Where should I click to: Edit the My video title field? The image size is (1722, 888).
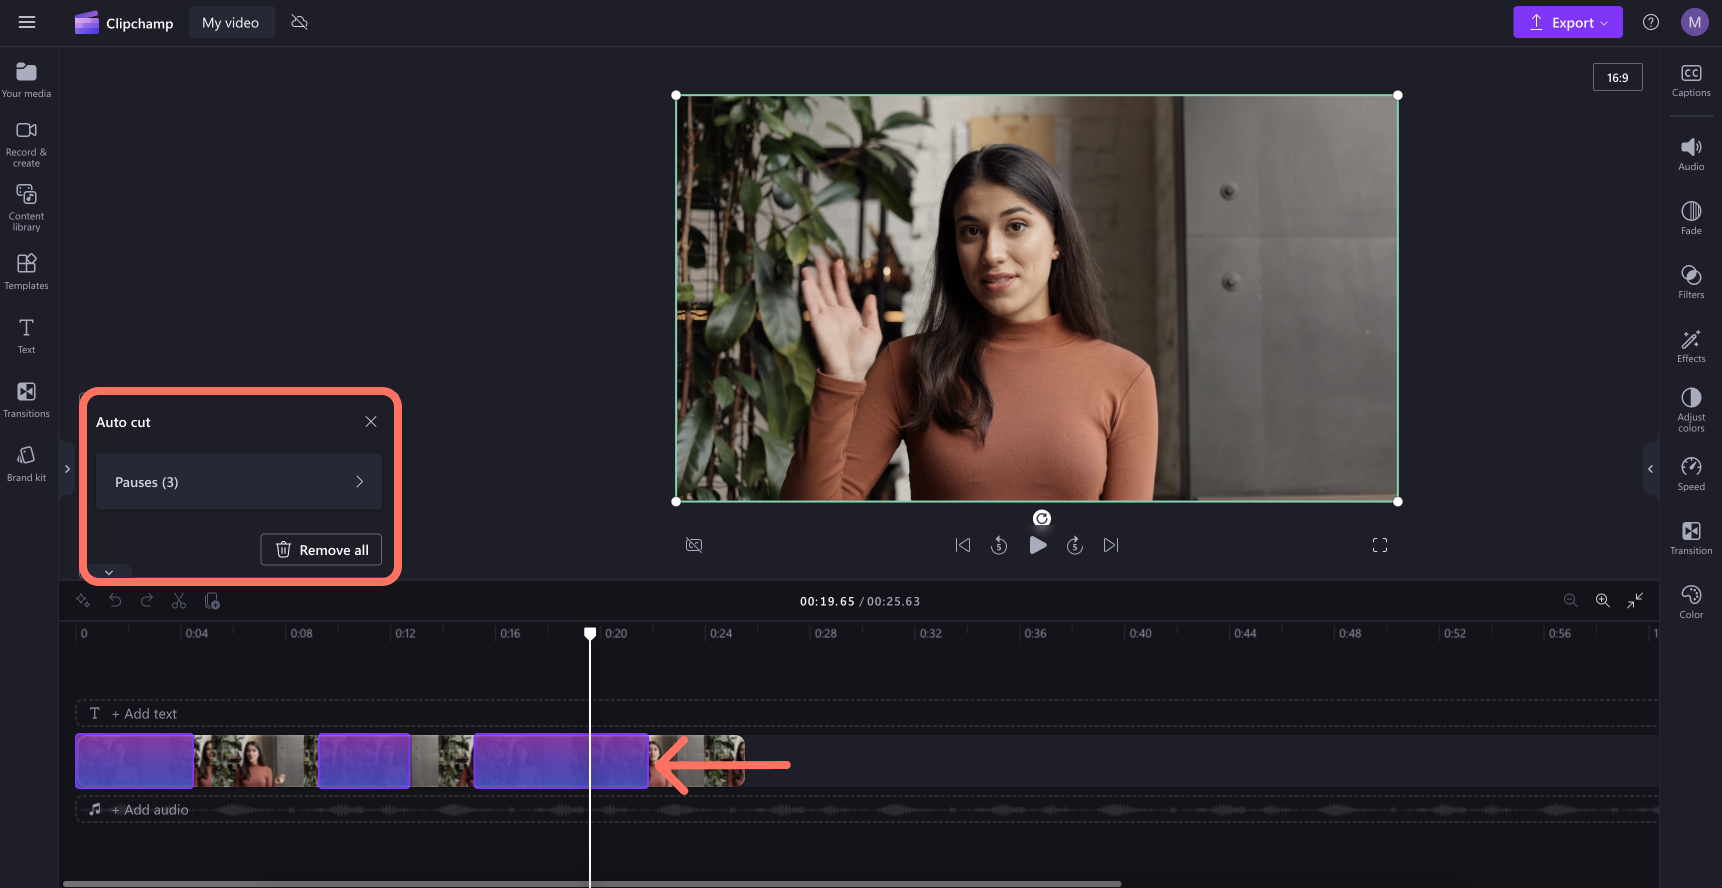[x=231, y=22]
